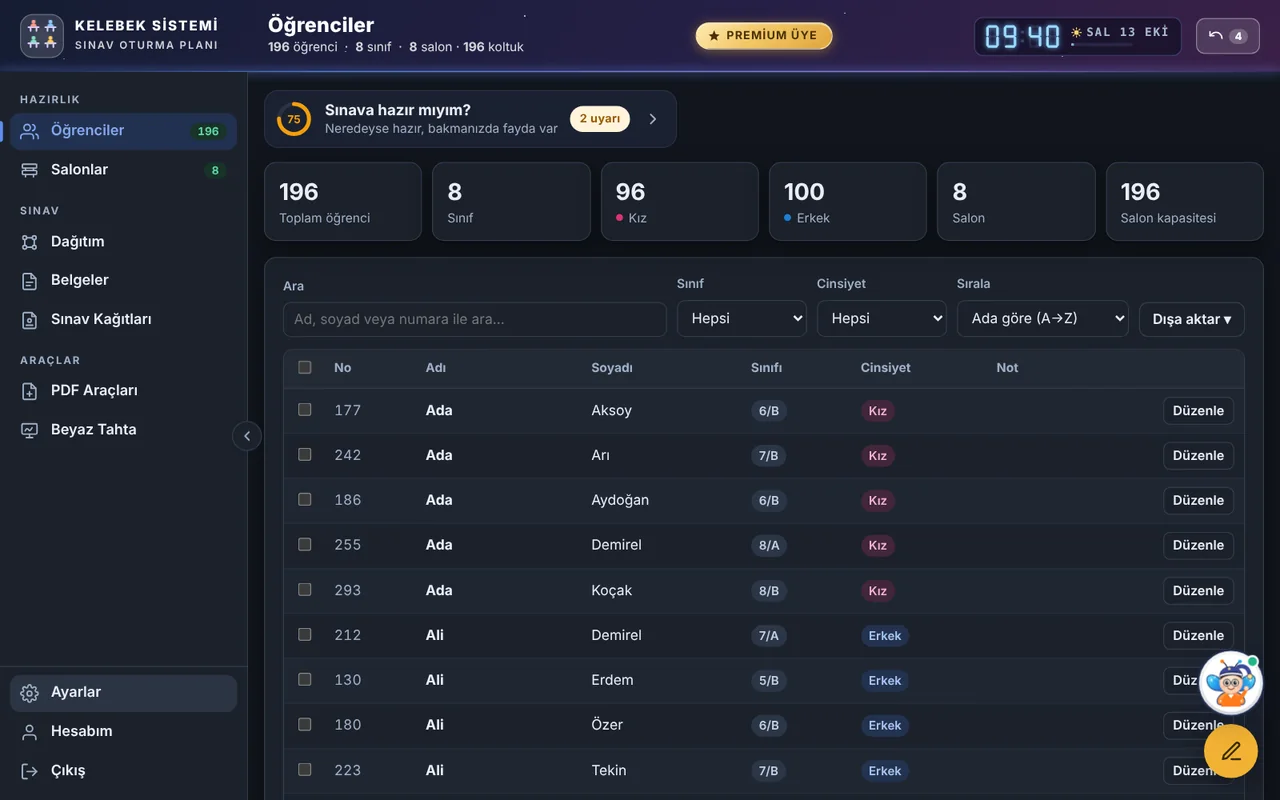Click the Öğrenciler people icon in sidebar
This screenshot has width=1280, height=800.
30,131
